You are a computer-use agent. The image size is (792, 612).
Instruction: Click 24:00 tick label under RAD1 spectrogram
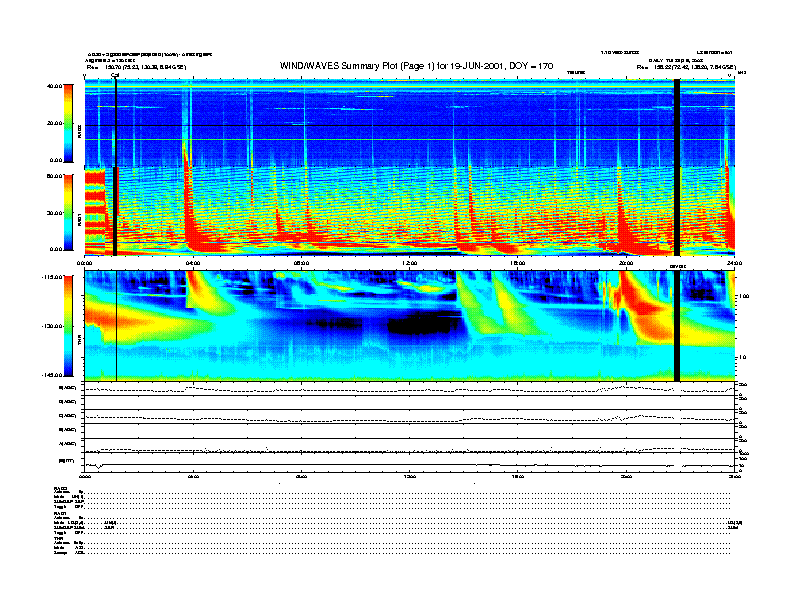[734, 263]
